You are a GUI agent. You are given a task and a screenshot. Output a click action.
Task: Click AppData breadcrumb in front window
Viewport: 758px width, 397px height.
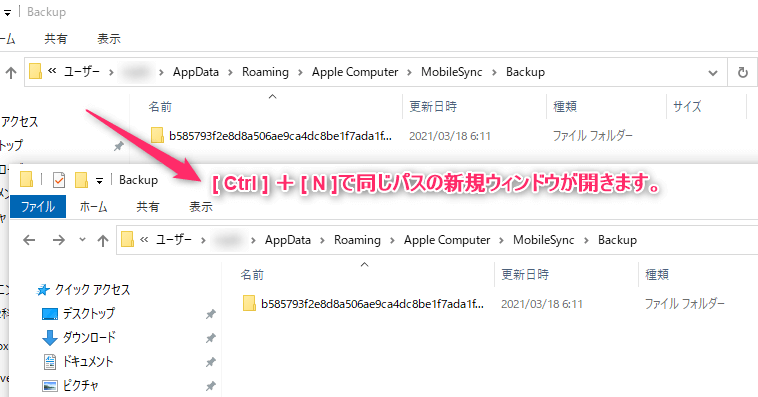click(288, 240)
